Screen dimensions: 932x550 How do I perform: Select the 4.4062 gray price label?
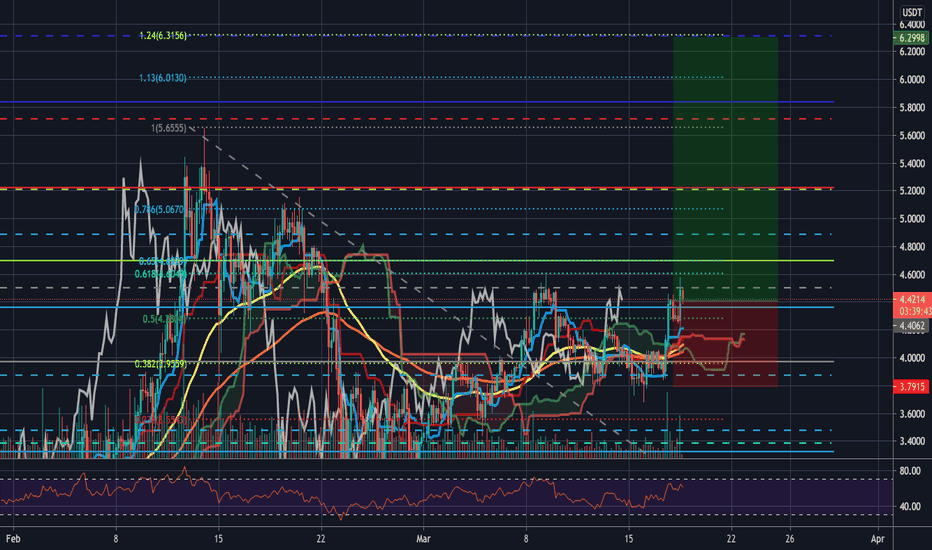pos(911,325)
